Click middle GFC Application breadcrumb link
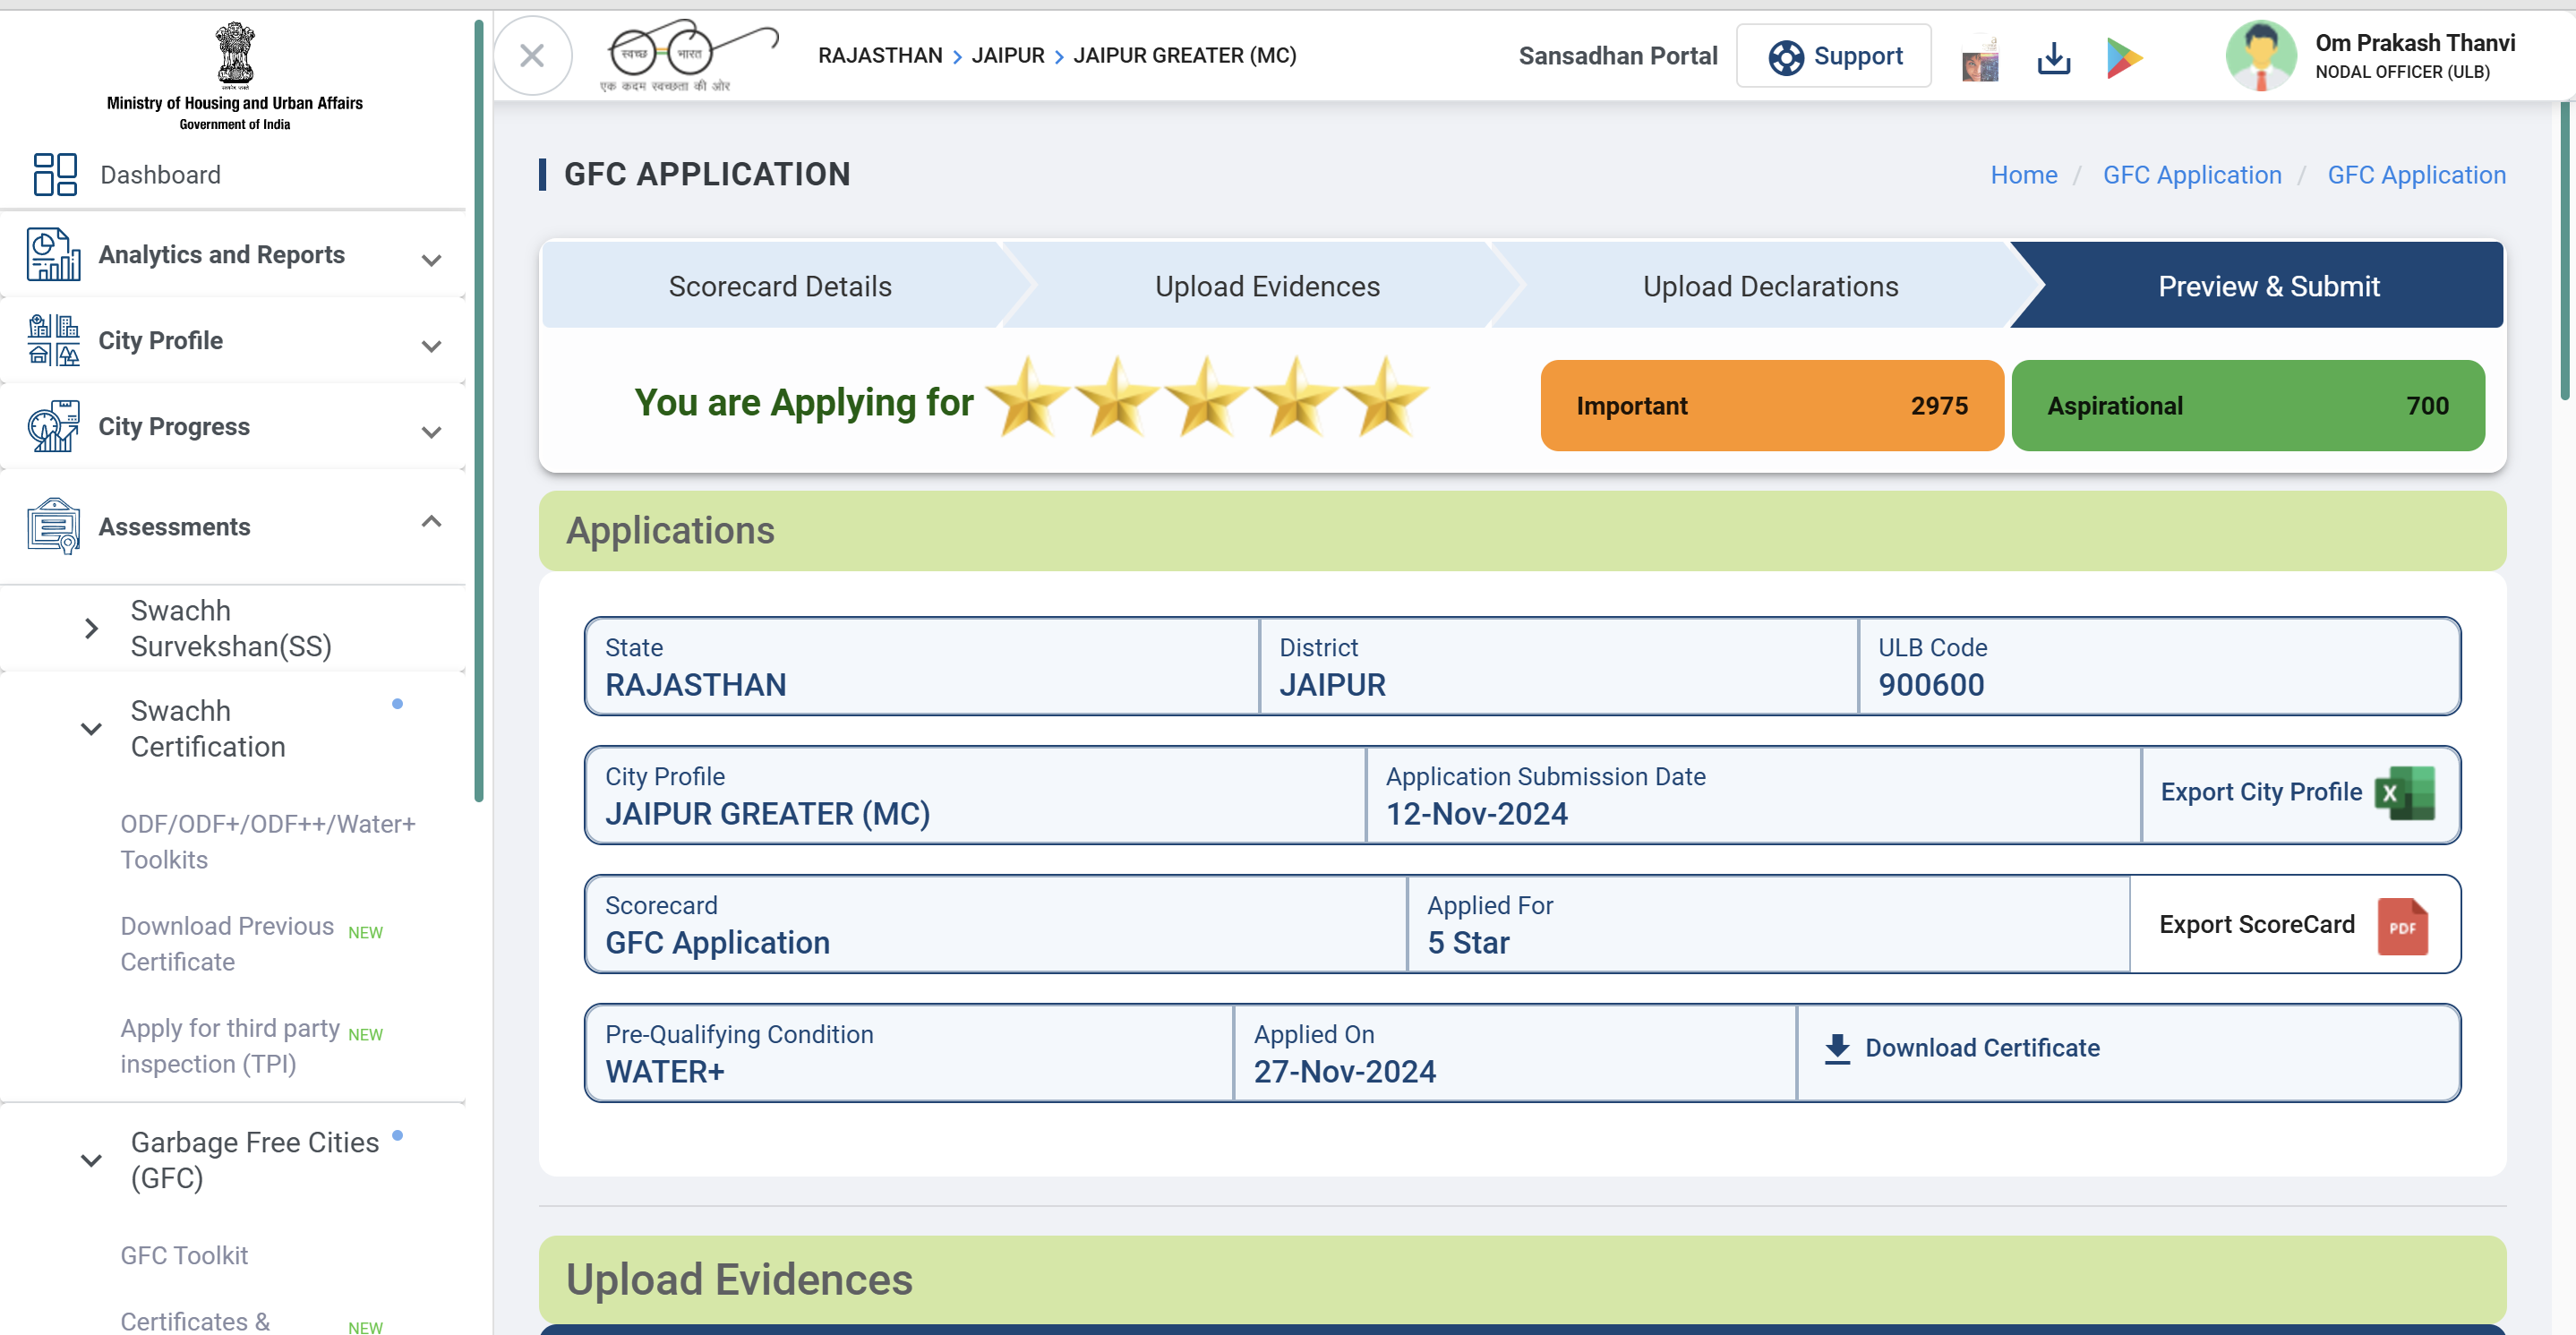Image resolution: width=2576 pixels, height=1335 pixels. (2192, 175)
